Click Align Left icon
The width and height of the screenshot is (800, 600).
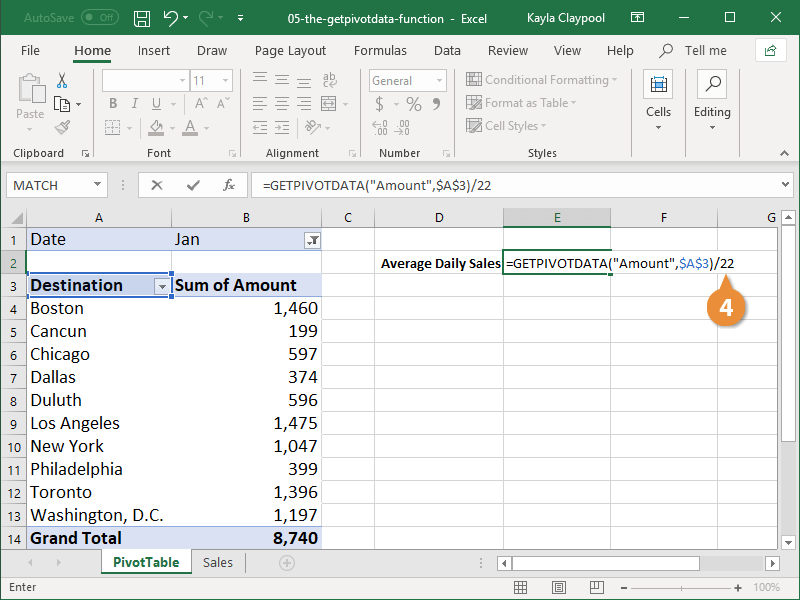click(x=260, y=104)
